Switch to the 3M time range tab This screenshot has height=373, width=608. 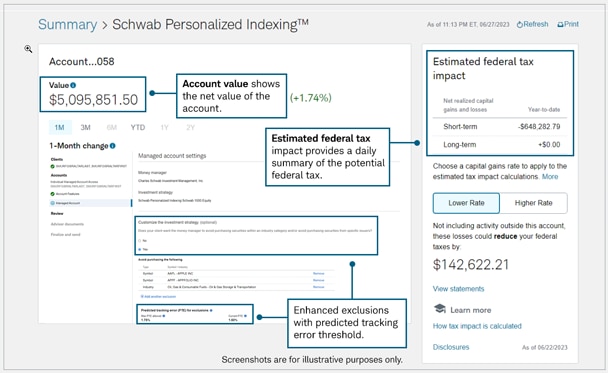(85, 128)
